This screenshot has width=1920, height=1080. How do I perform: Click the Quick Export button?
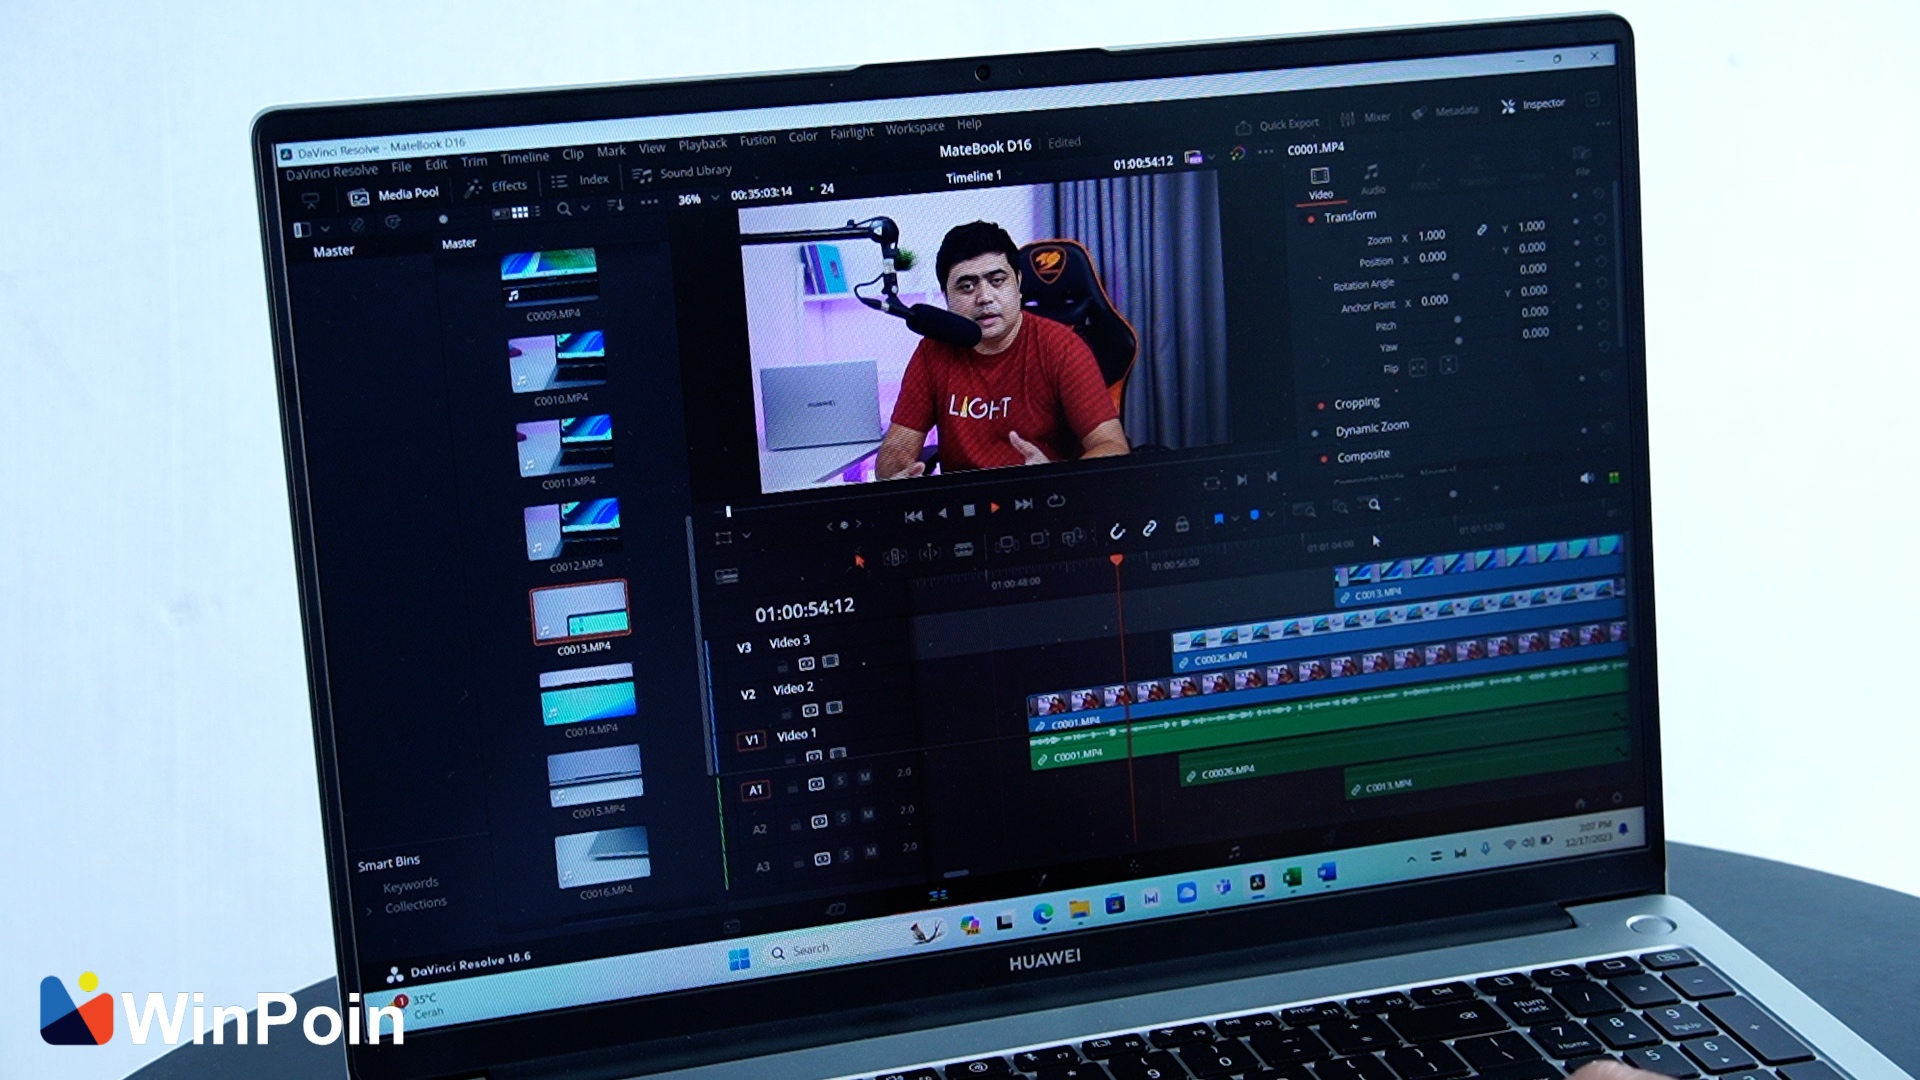1278,125
